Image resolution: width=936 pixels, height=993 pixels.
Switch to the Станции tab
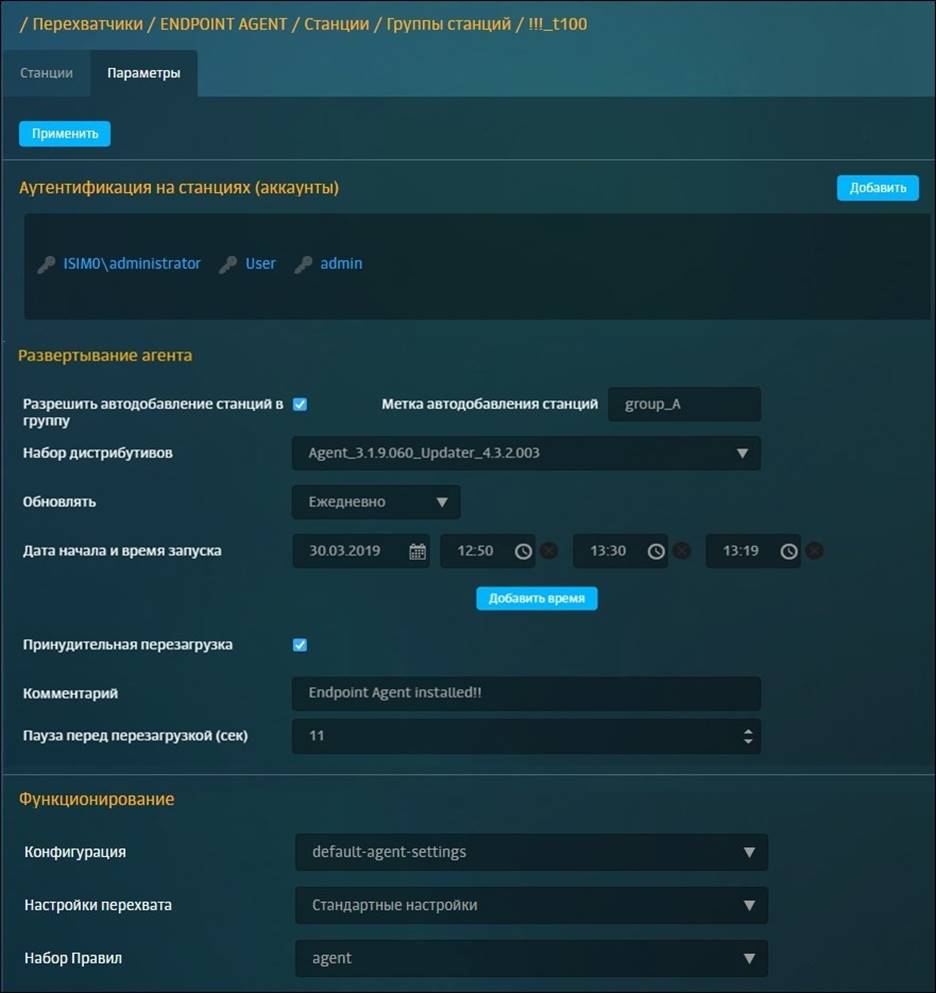point(46,73)
